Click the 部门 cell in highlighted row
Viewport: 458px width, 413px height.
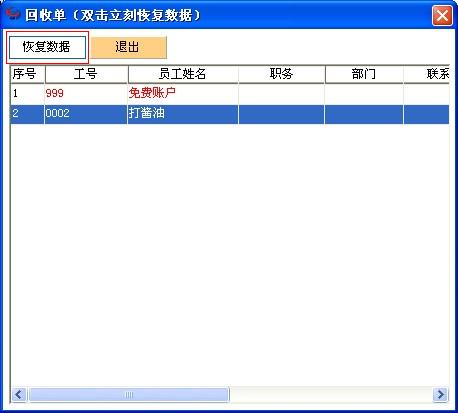click(x=364, y=114)
